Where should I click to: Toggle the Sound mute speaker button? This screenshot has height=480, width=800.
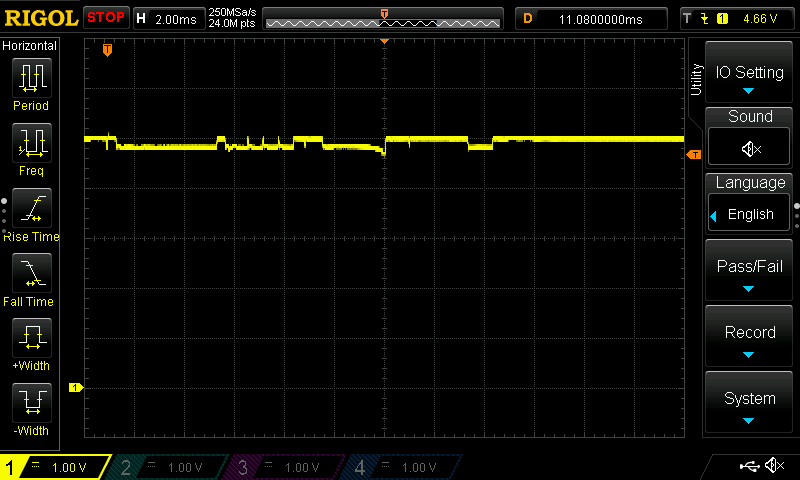click(x=750, y=148)
